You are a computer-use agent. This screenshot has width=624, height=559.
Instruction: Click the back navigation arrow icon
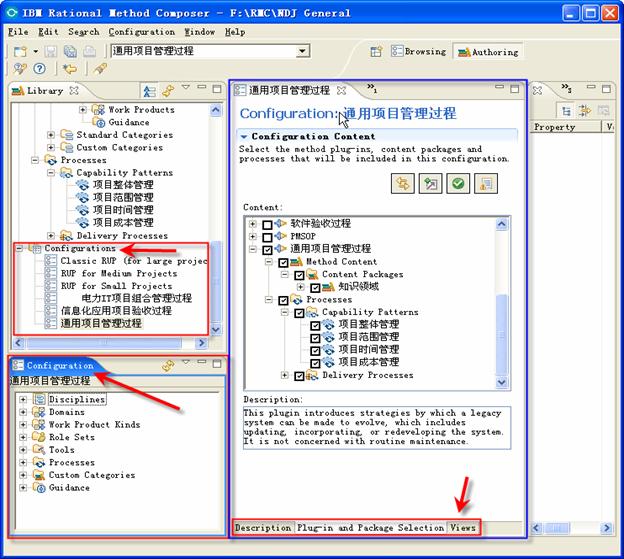click(x=70, y=69)
